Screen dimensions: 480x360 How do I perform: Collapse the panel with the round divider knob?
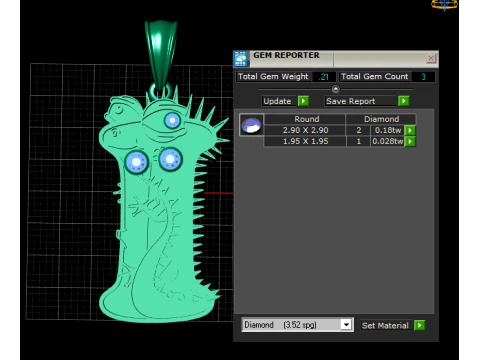(336, 89)
